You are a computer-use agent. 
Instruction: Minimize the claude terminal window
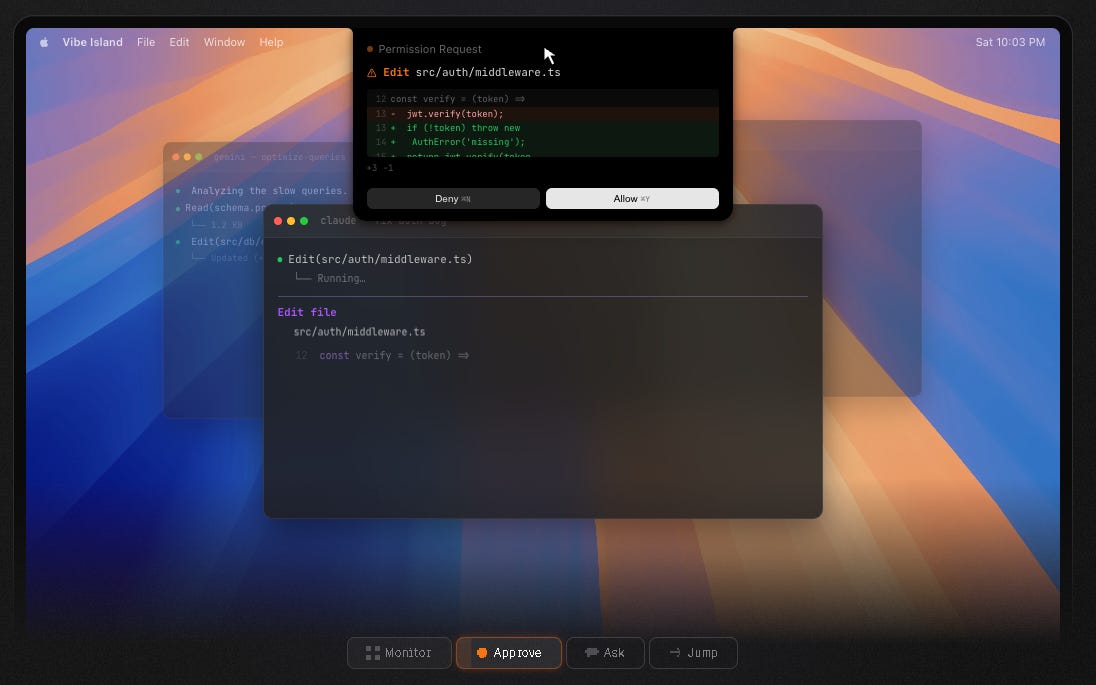pos(291,221)
